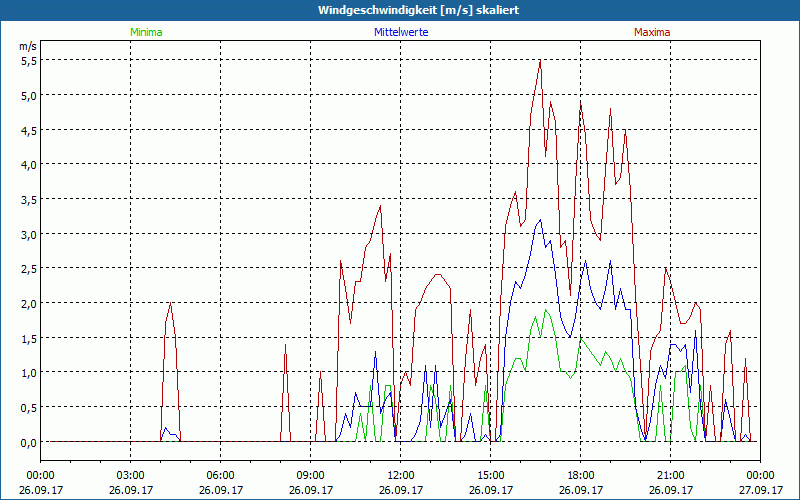The width and height of the screenshot is (800, 500).
Task: Click the 2,0 y-axis value
Action: coord(28,303)
